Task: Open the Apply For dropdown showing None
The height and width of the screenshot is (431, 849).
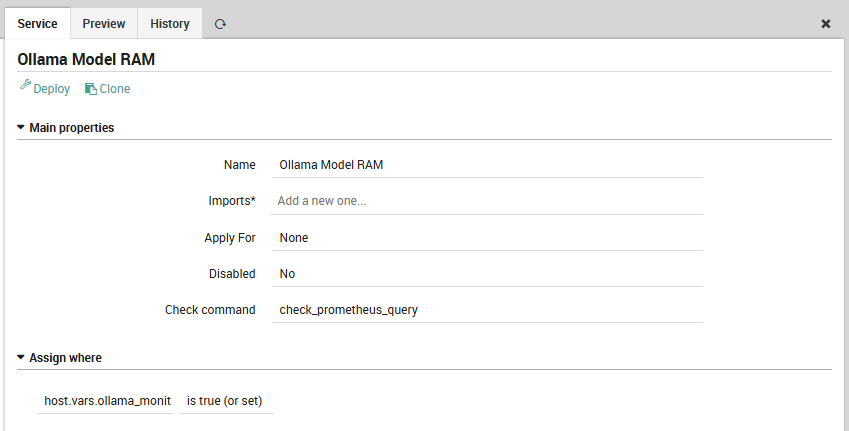Action: click(487, 238)
